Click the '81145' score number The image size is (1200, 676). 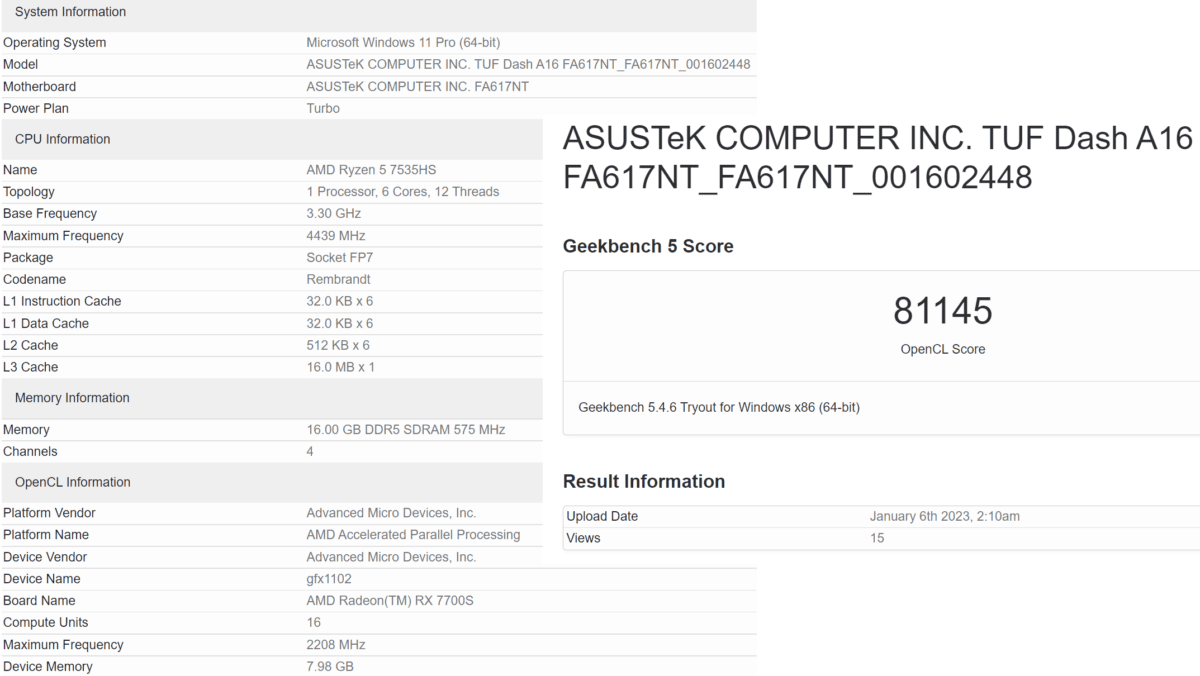pyautogui.click(x=943, y=311)
